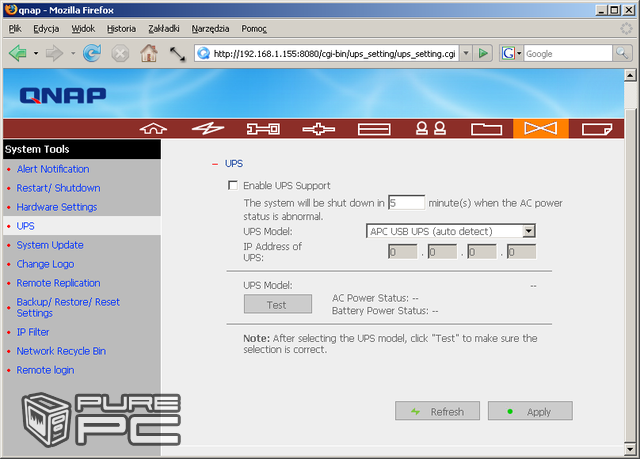
Task: Open the Plik menu
Action: tap(15, 29)
